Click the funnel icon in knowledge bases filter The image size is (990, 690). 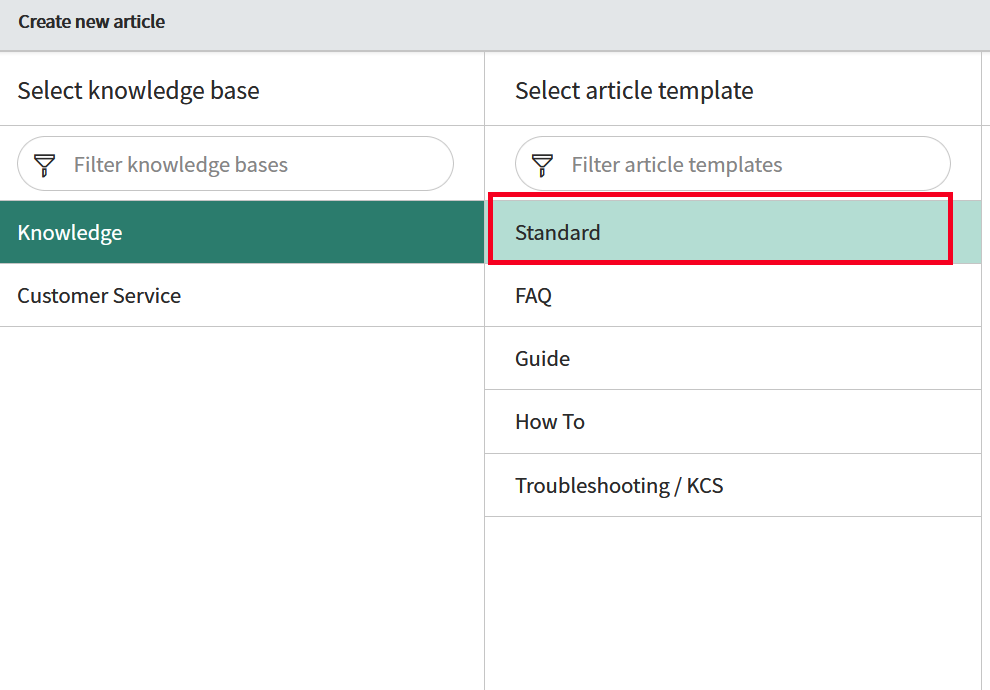pos(44,165)
